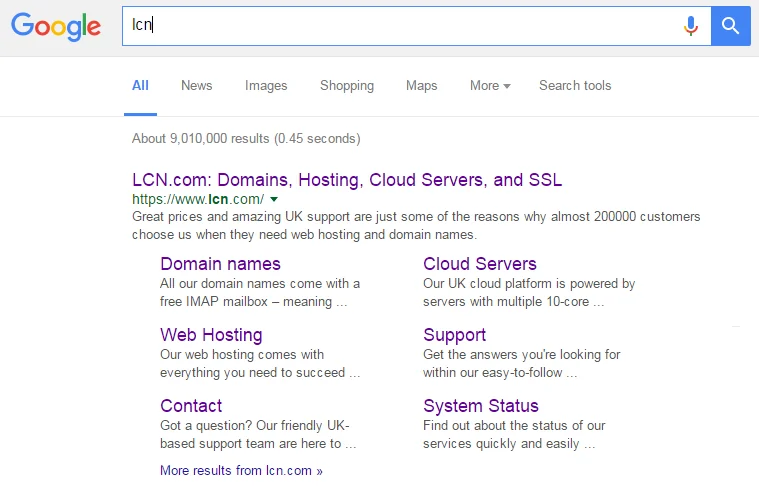Click the About 9,010,000 results text

[246, 138]
